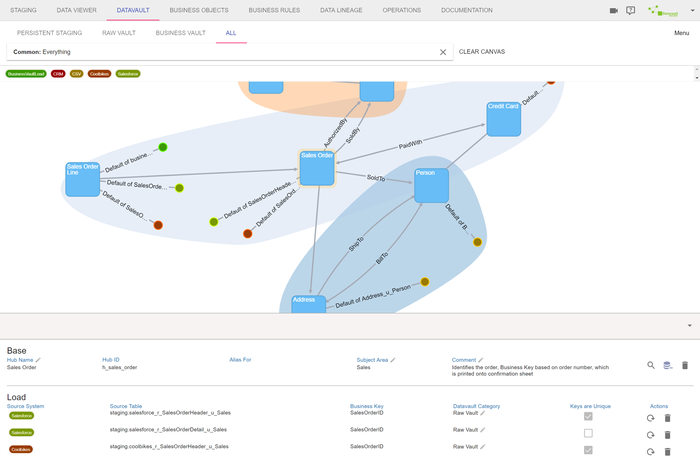Click the Coolbikes chip in load table
Image resolution: width=700 pixels, height=467 pixels.
point(21,450)
